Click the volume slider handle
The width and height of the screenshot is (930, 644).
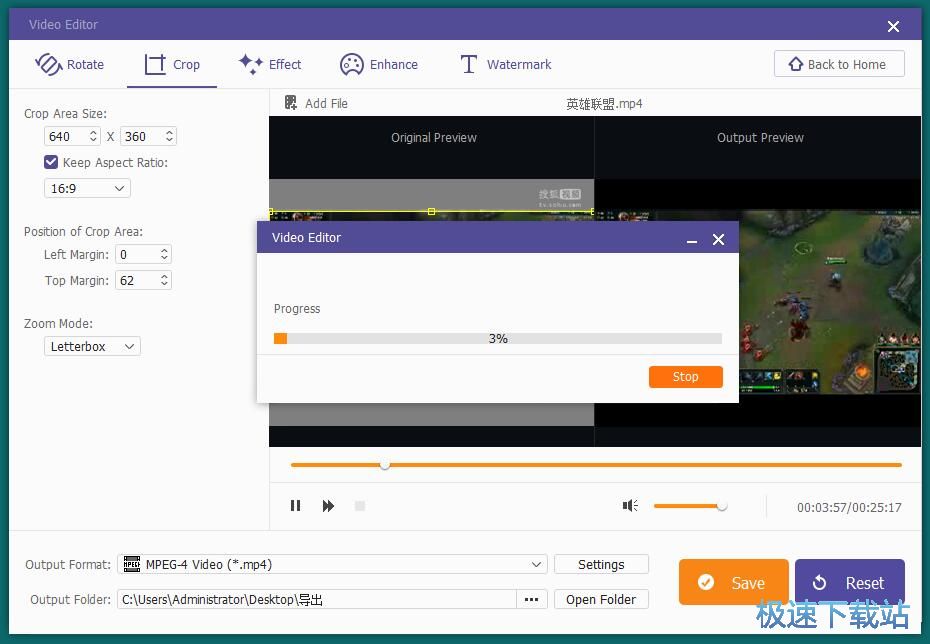pyautogui.click(x=722, y=506)
